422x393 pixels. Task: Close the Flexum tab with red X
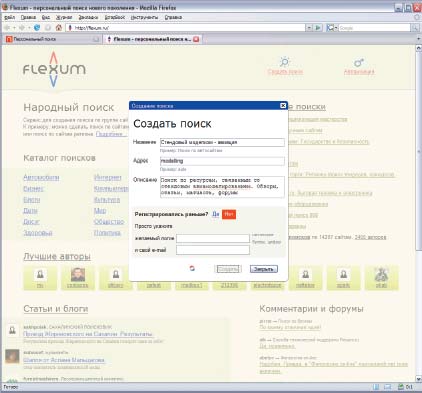[x=196, y=39]
